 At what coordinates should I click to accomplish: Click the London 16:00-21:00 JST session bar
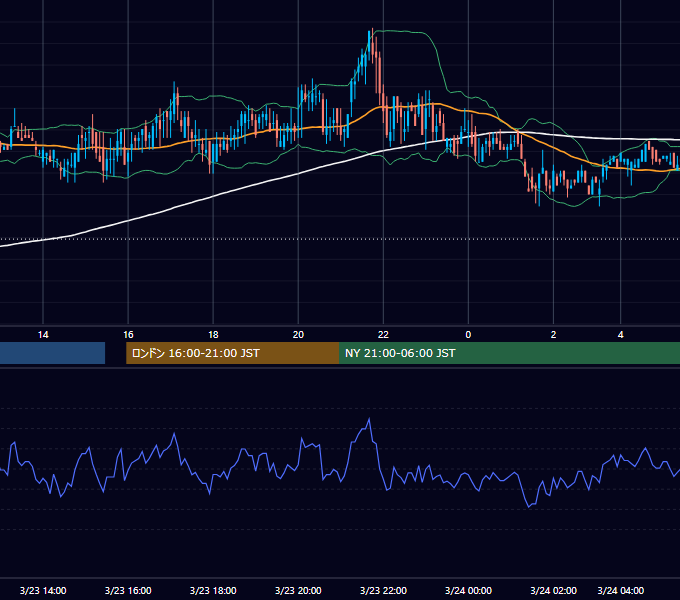tap(232, 353)
